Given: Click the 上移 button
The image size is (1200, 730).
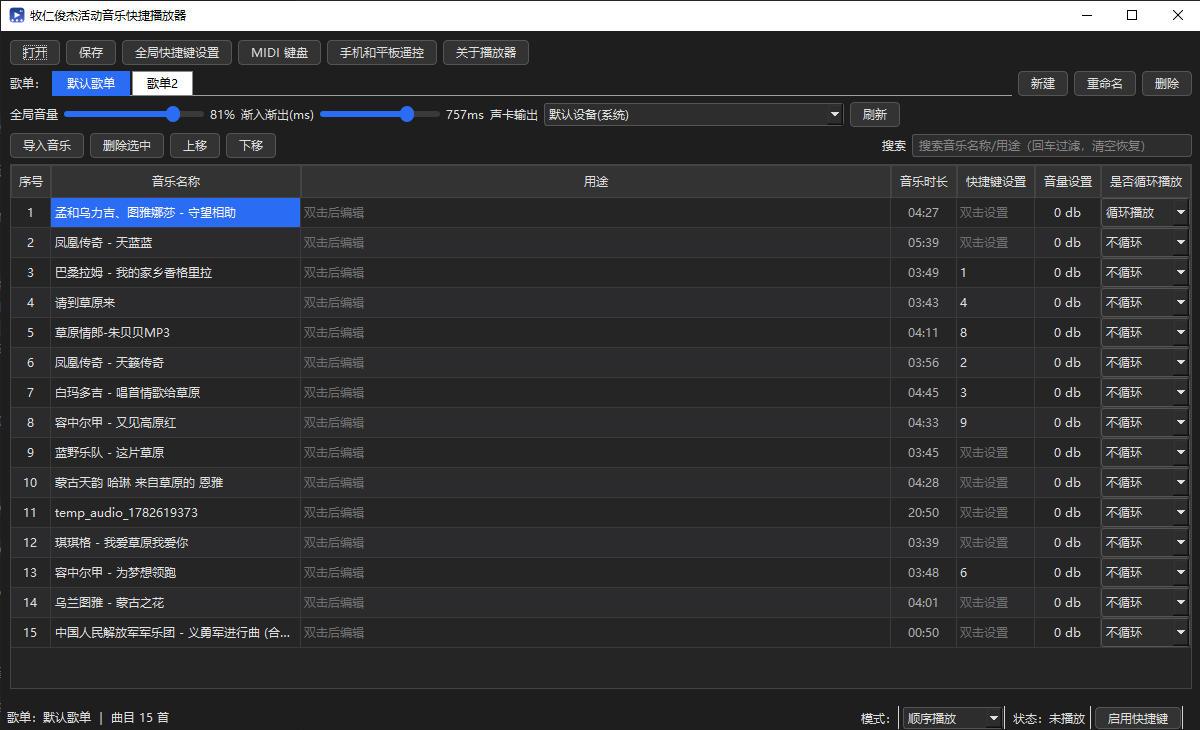Looking at the screenshot, I should [195, 145].
